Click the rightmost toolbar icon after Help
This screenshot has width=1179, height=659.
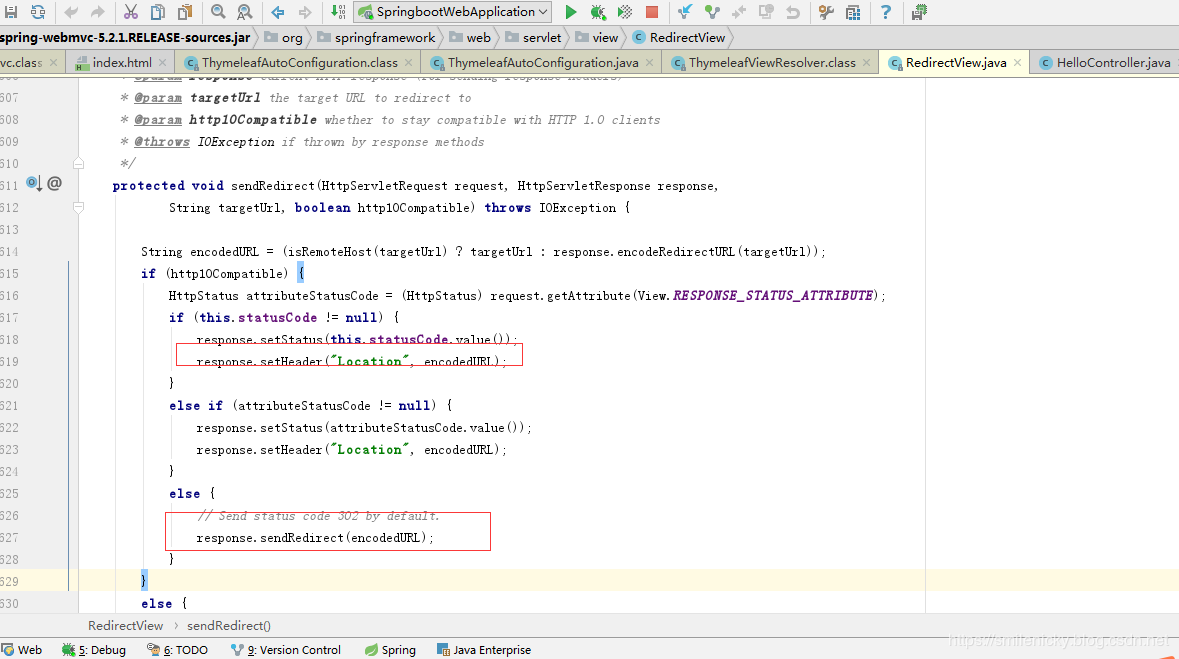(919, 12)
